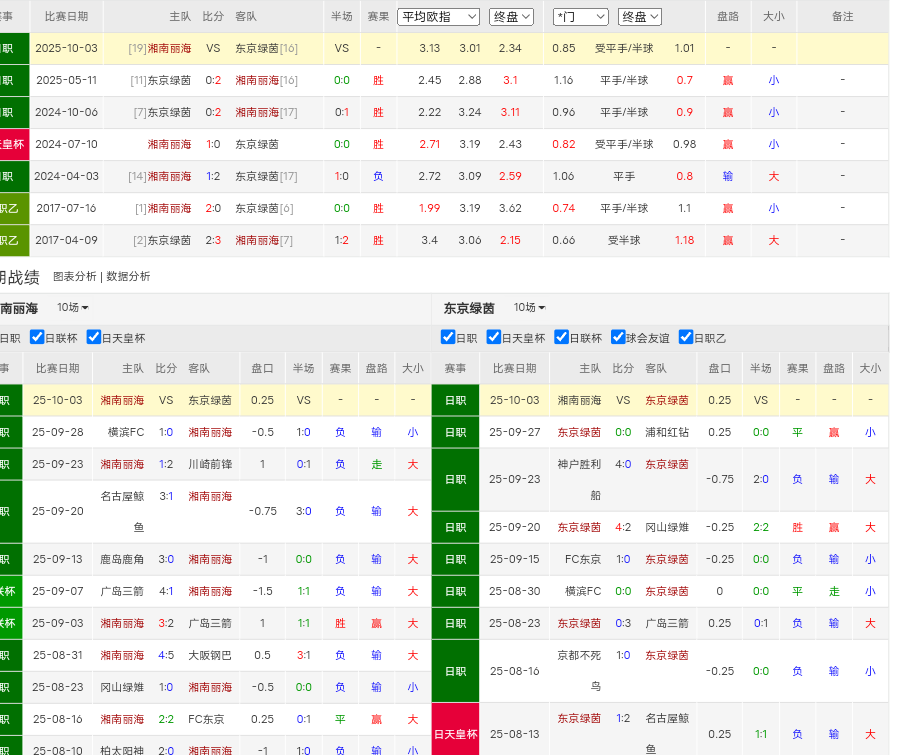This screenshot has width=919, height=755.
Task: Click 0:2 score of 2025-05-11 match
Action: pos(213,80)
